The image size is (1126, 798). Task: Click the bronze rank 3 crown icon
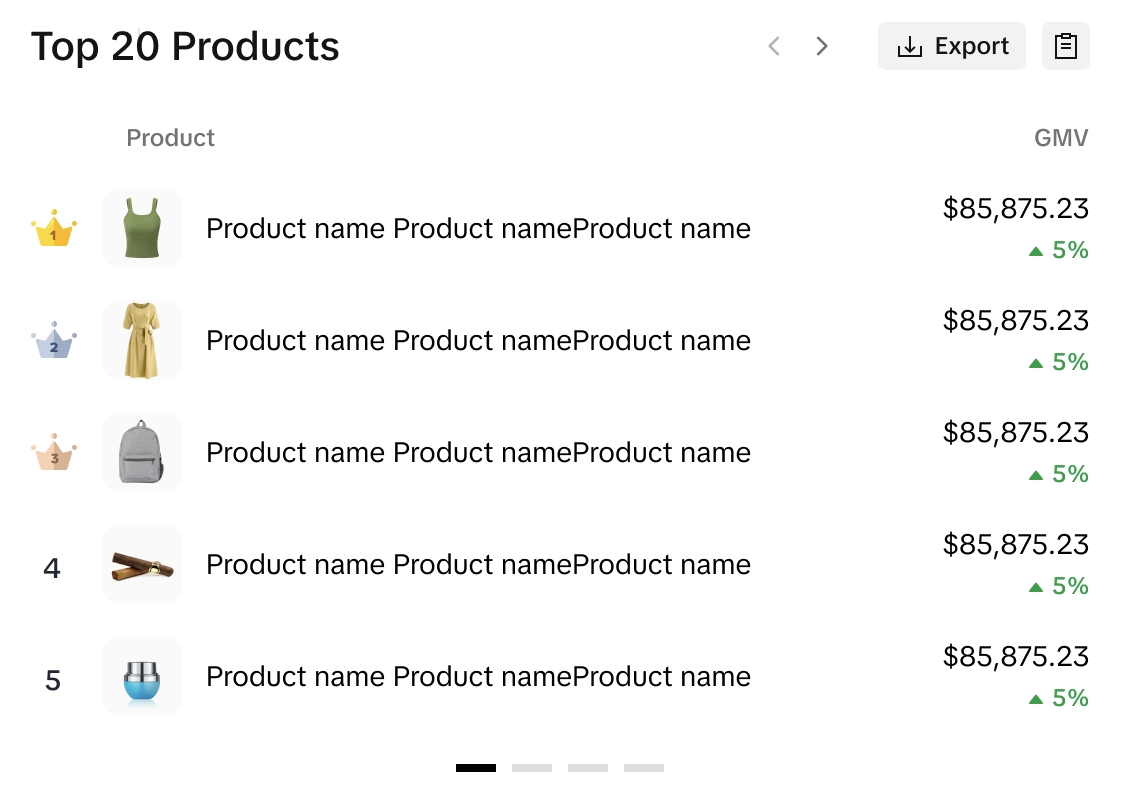coord(54,453)
